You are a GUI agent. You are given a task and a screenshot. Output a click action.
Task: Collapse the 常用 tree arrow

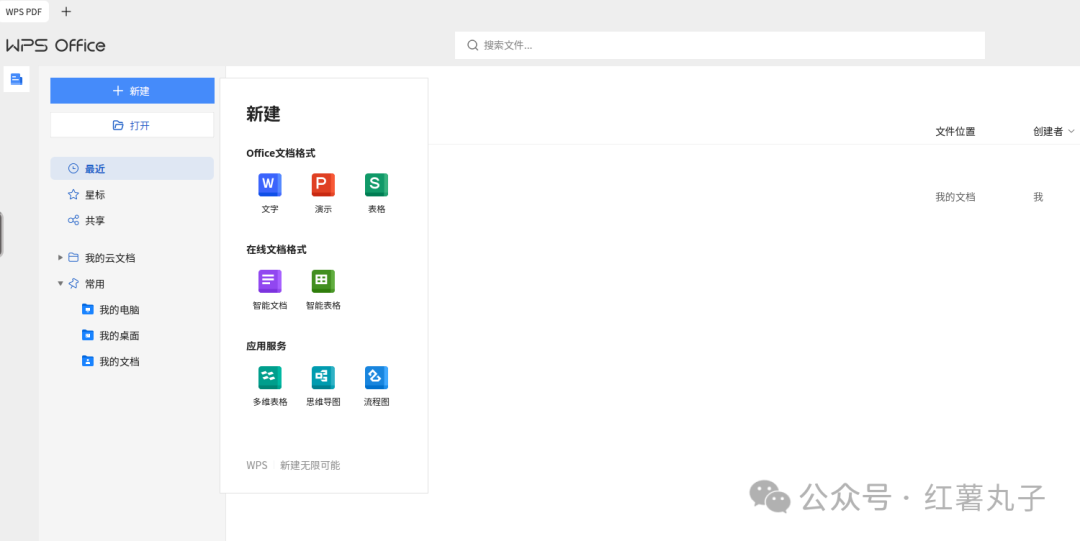coord(60,283)
